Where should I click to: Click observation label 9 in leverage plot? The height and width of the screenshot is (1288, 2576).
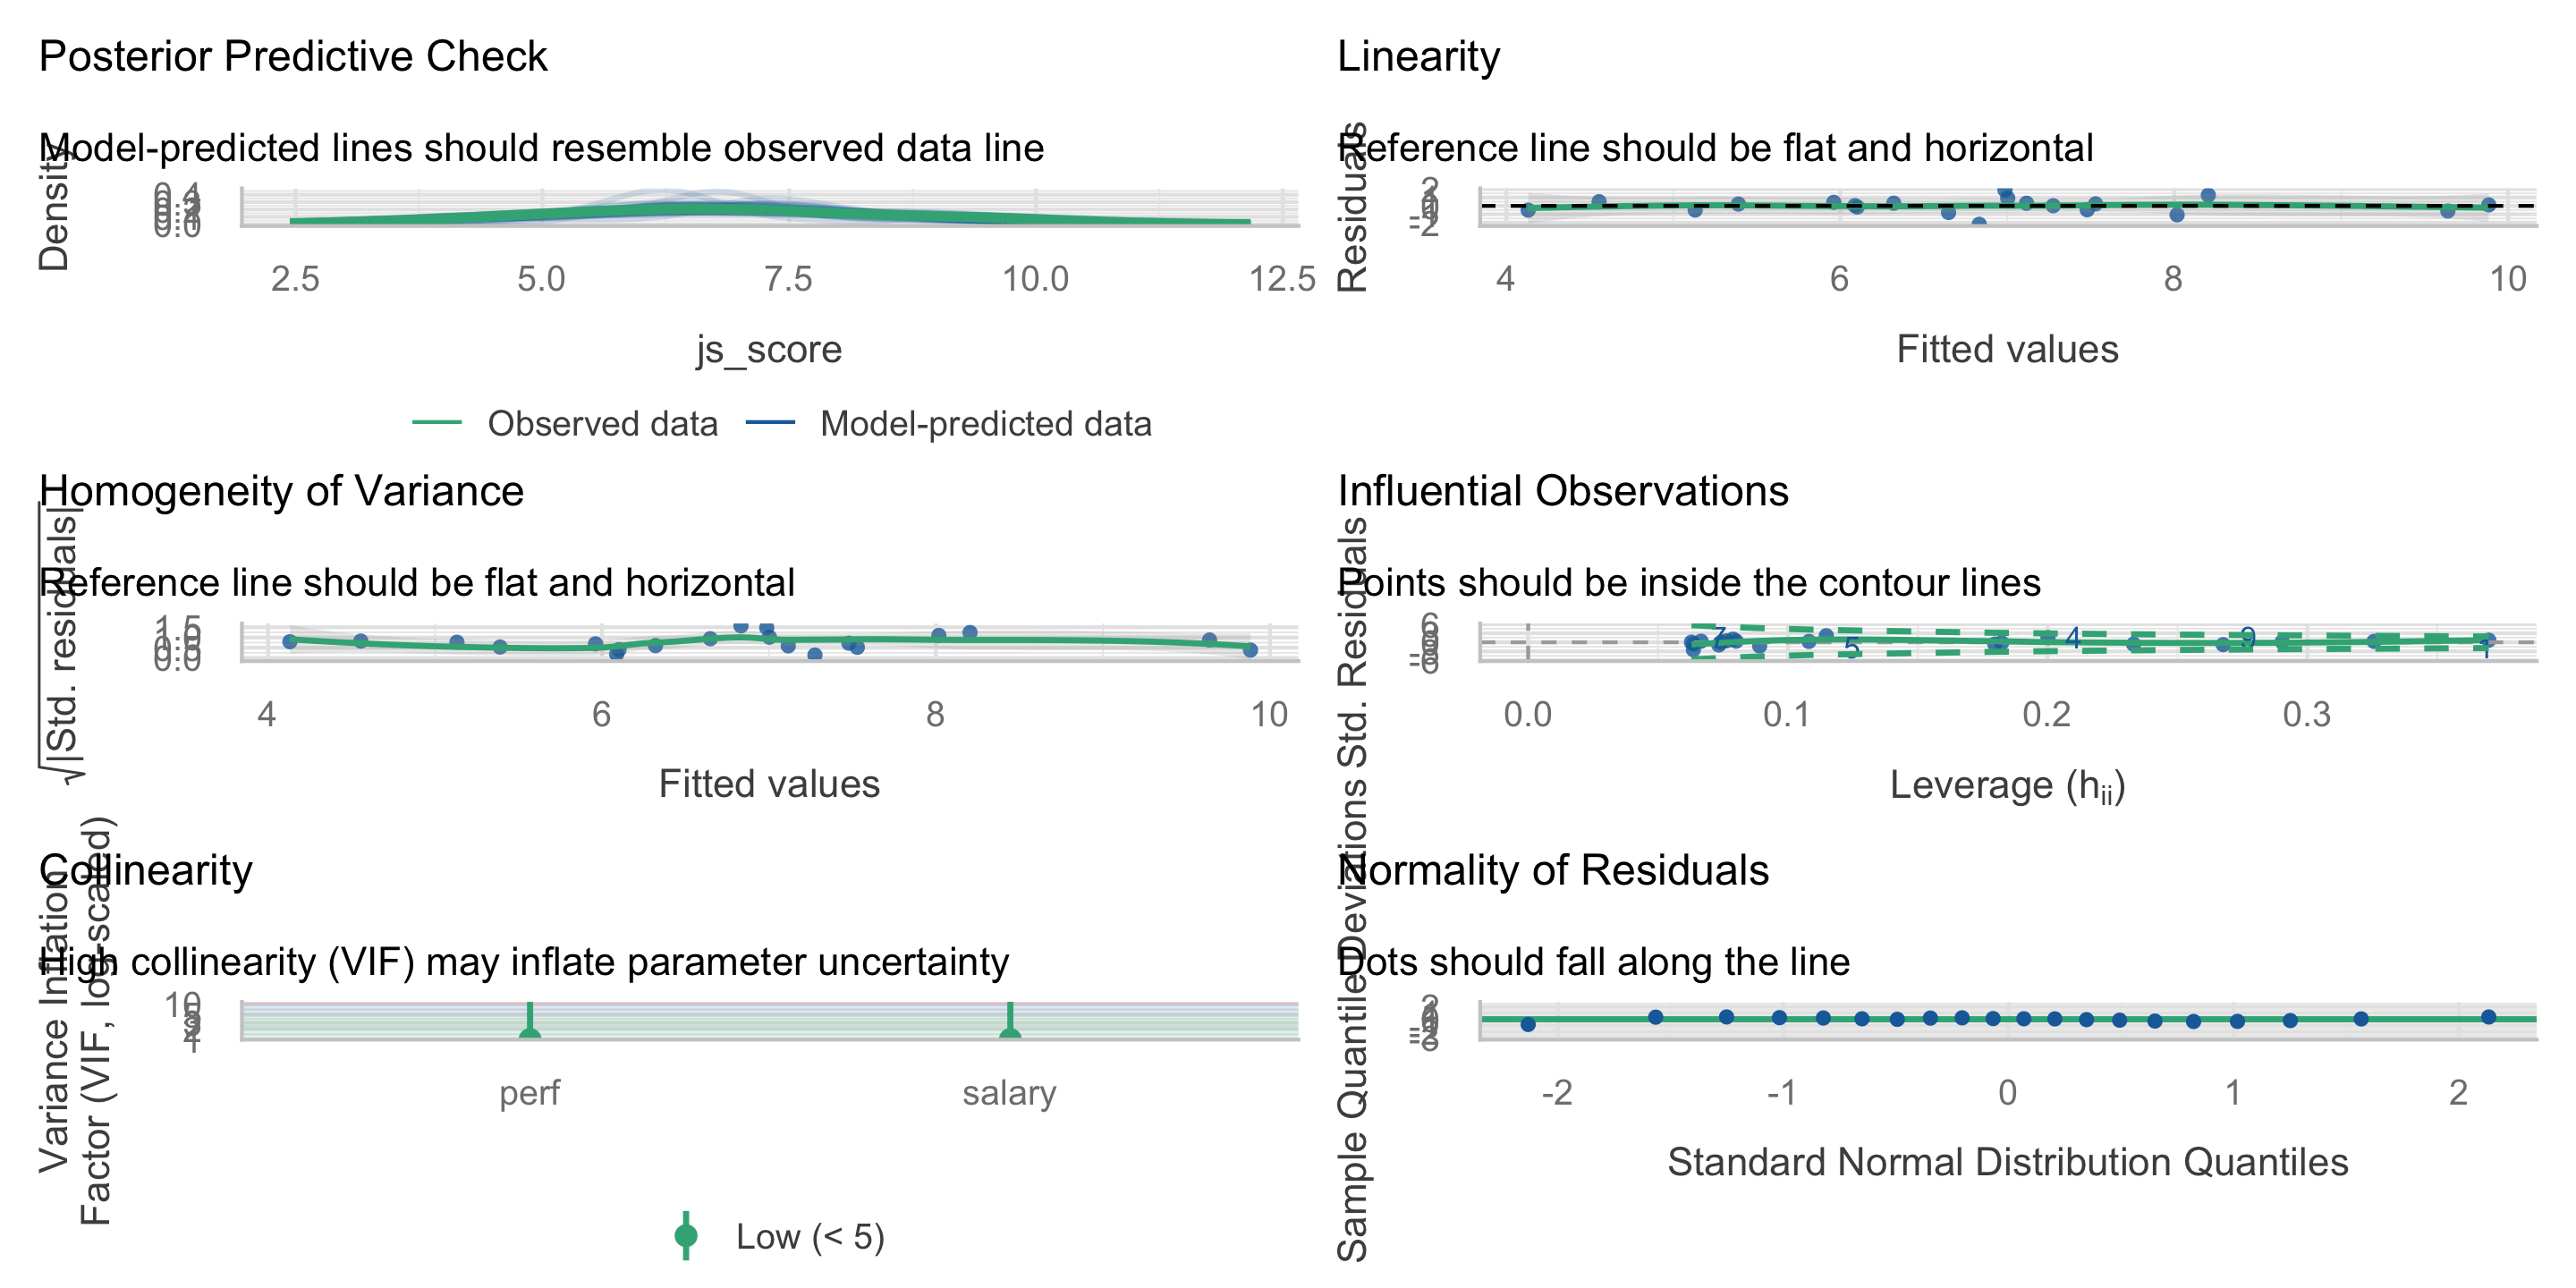[2247, 637]
